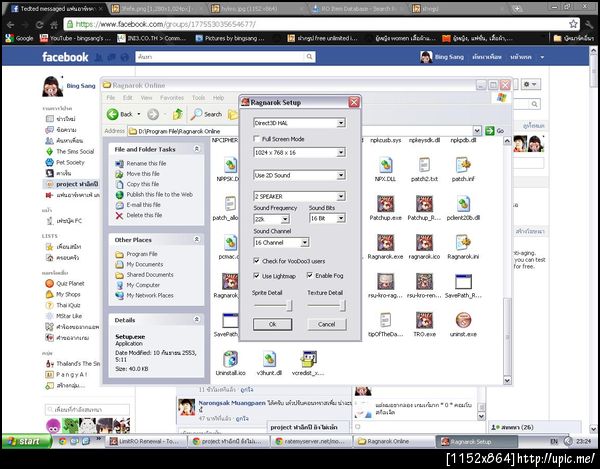Open 1024 x 768 x 16 resolution dropdown
The image size is (600, 469).
pyautogui.click(x=341, y=153)
